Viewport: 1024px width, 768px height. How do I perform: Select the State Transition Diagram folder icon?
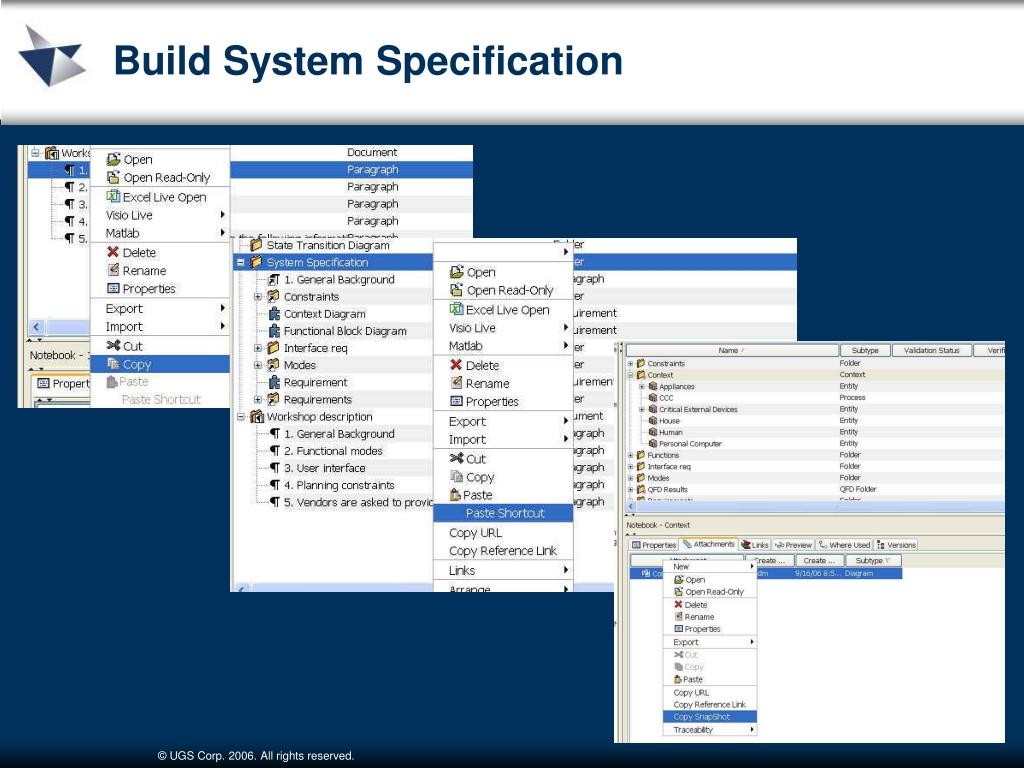point(257,245)
